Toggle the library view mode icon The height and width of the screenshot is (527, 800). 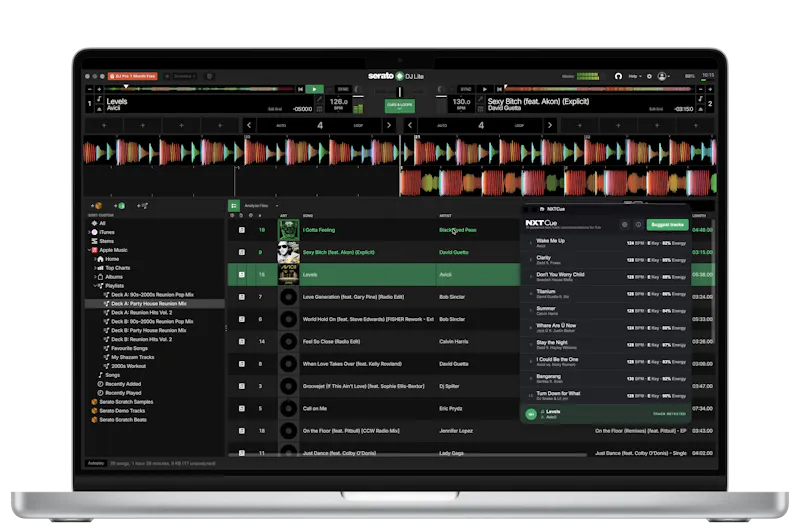234,206
